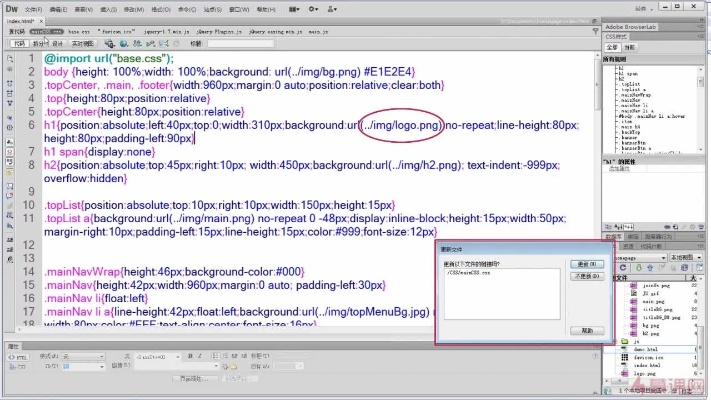Image resolution: width=711 pixels, height=400 pixels.
Task: Open the 本地视图 (Local view) dropdown
Action: pos(684,257)
